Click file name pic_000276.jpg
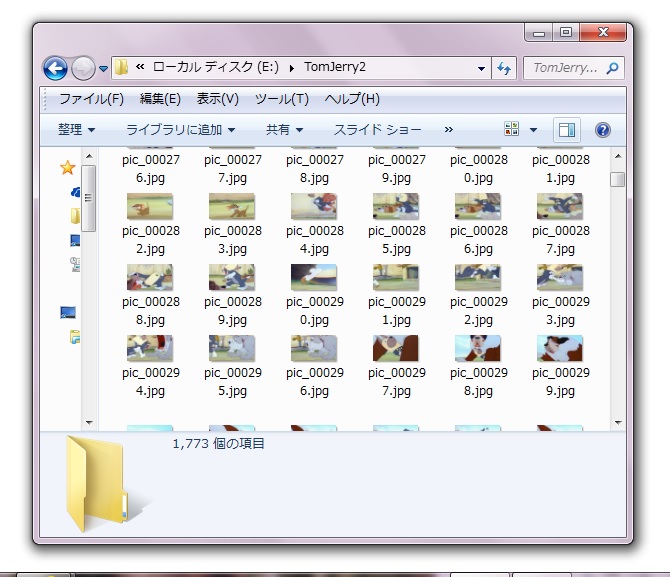The image size is (670, 577). tap(150, 168)
